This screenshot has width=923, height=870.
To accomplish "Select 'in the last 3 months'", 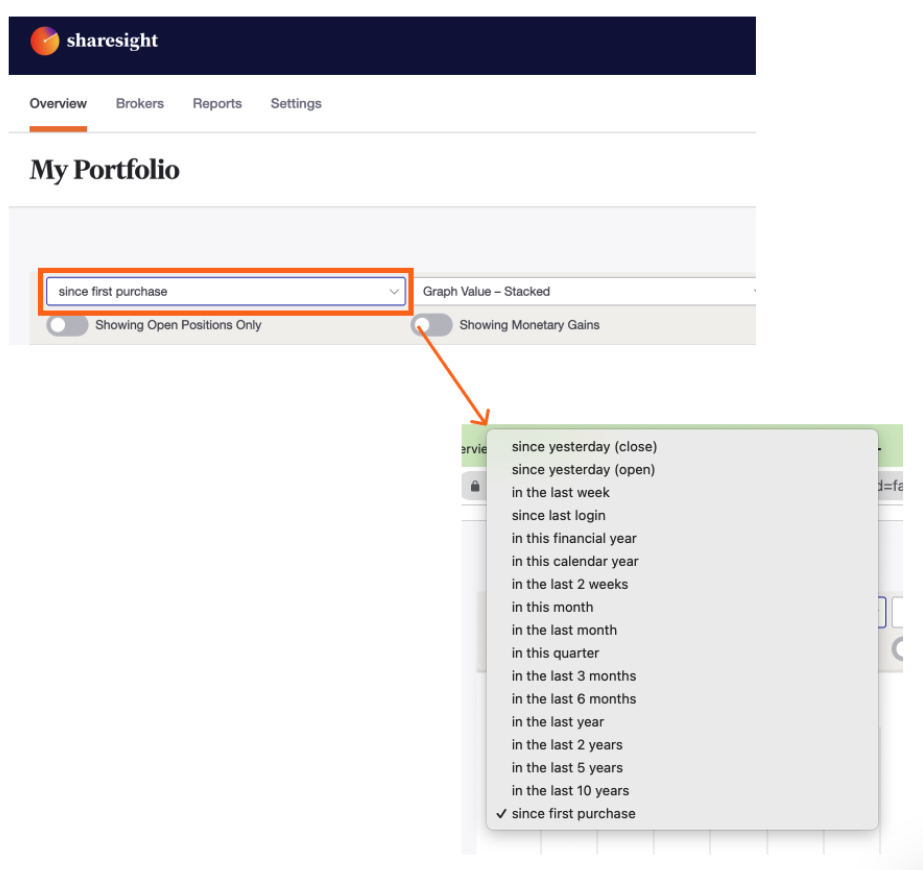I will [x=682, y=676].
